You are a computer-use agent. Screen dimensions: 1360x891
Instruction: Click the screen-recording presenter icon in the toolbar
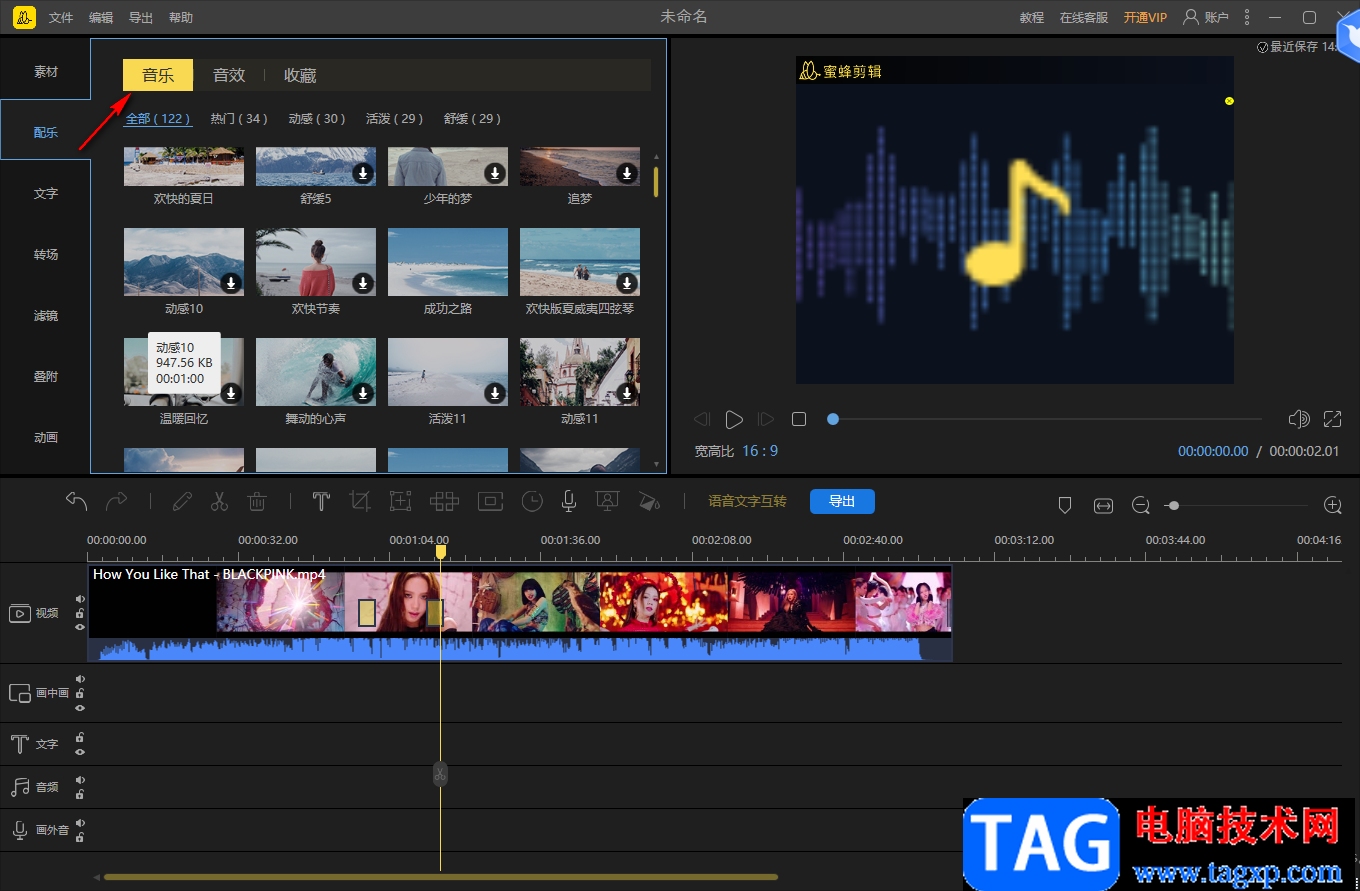tap(606, 501)
